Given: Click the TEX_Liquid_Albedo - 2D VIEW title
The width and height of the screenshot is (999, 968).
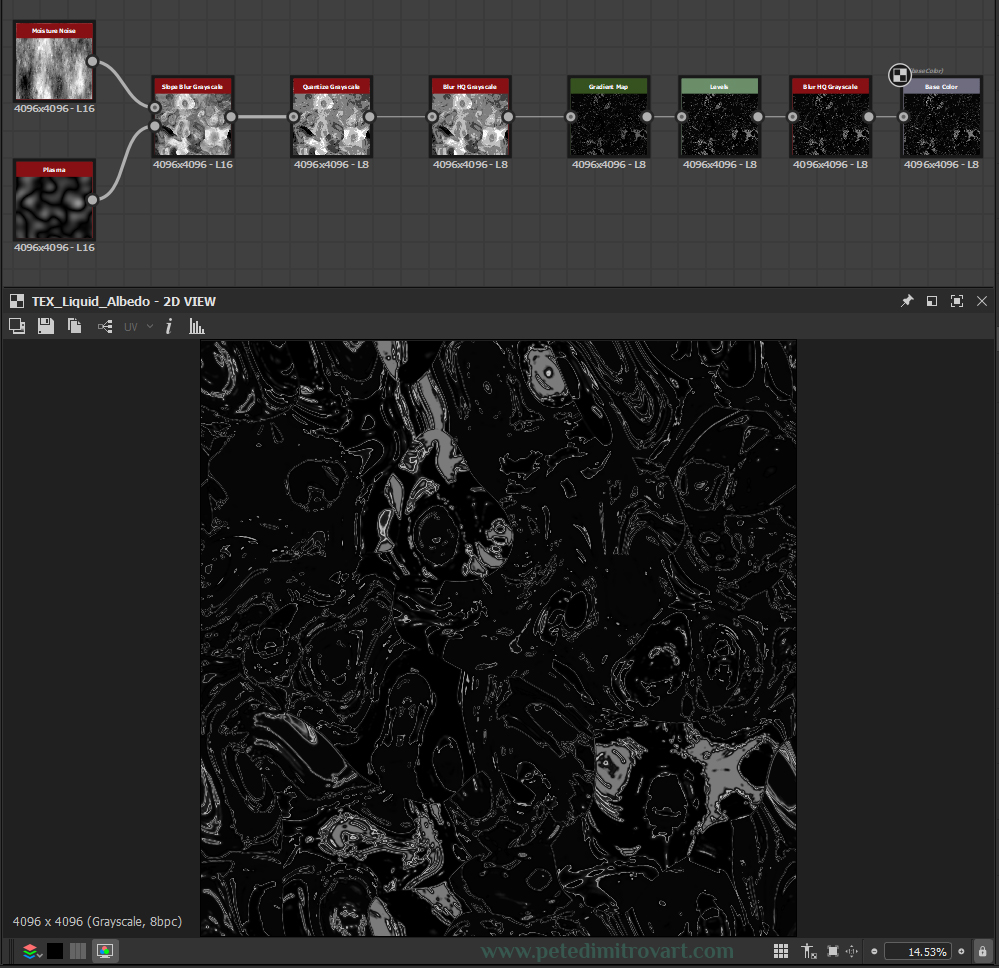Looking at the screenshot, I should (x=124, y=301).
